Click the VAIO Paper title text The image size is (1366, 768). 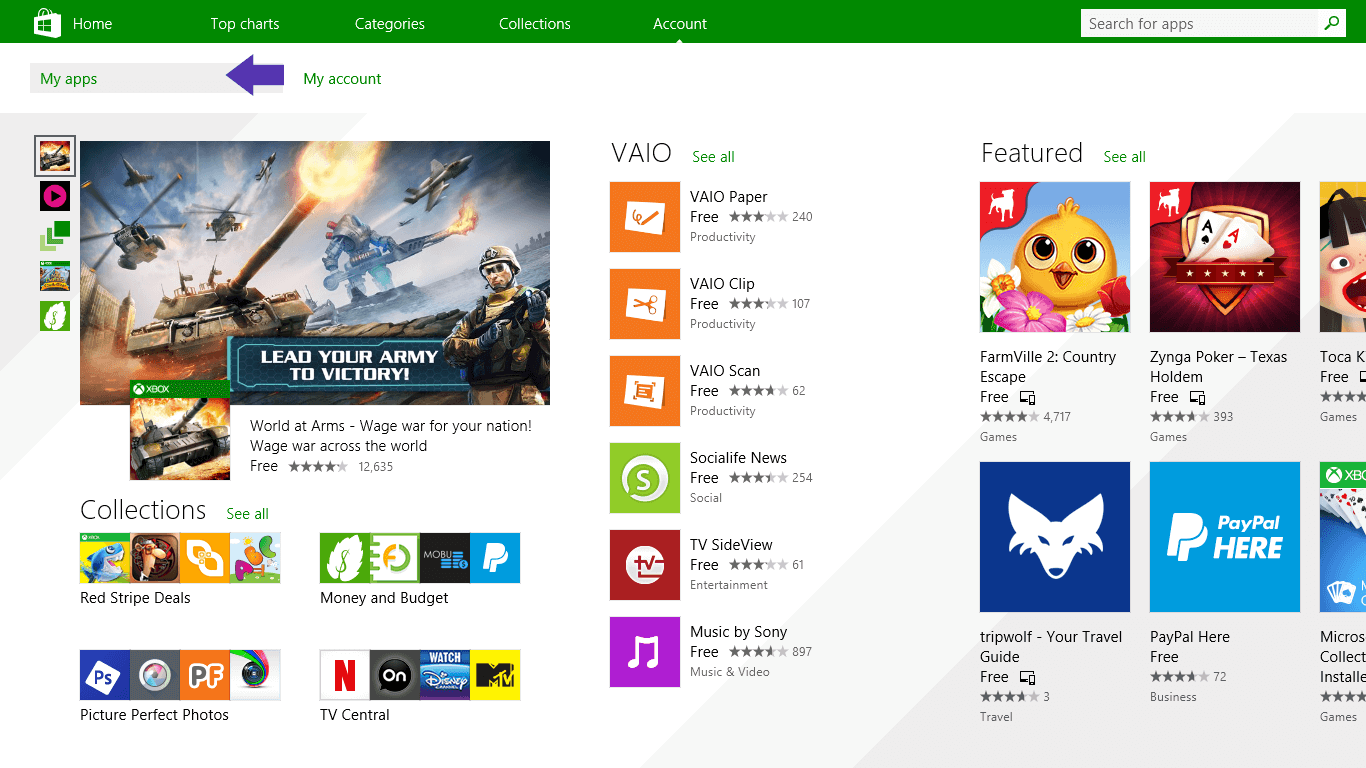(x=729, y=197)
